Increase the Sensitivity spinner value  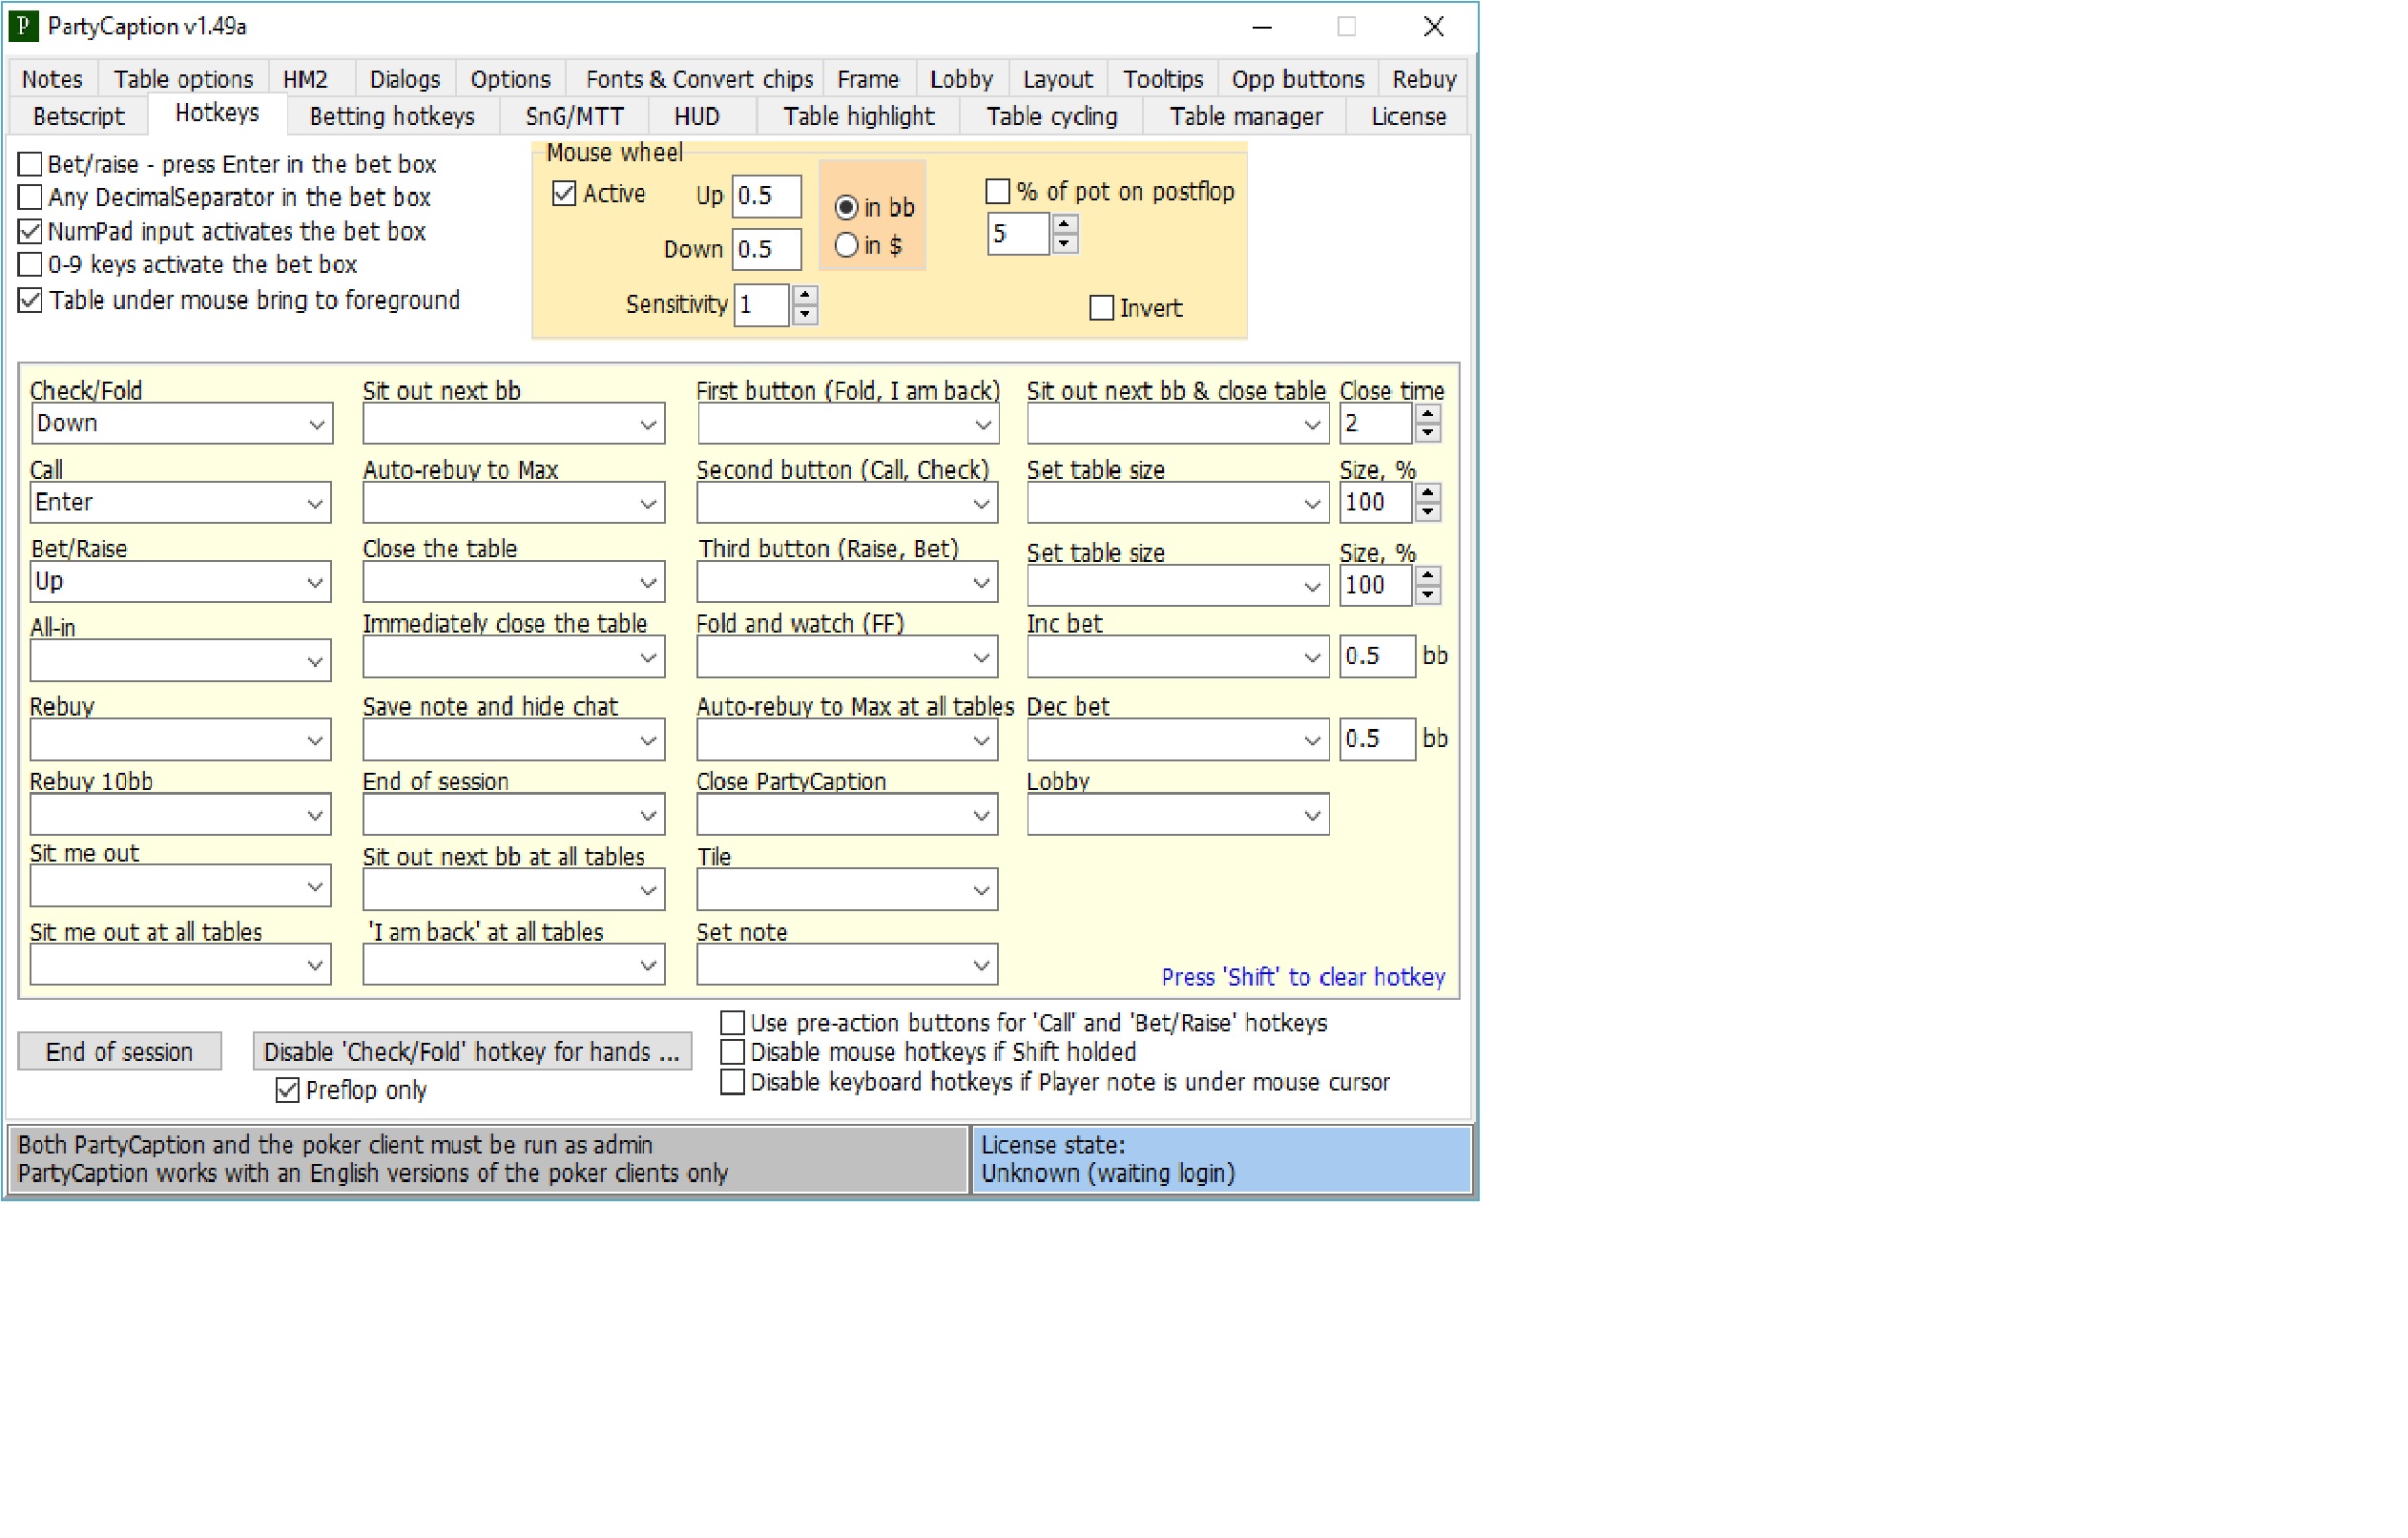coord(805,296)
